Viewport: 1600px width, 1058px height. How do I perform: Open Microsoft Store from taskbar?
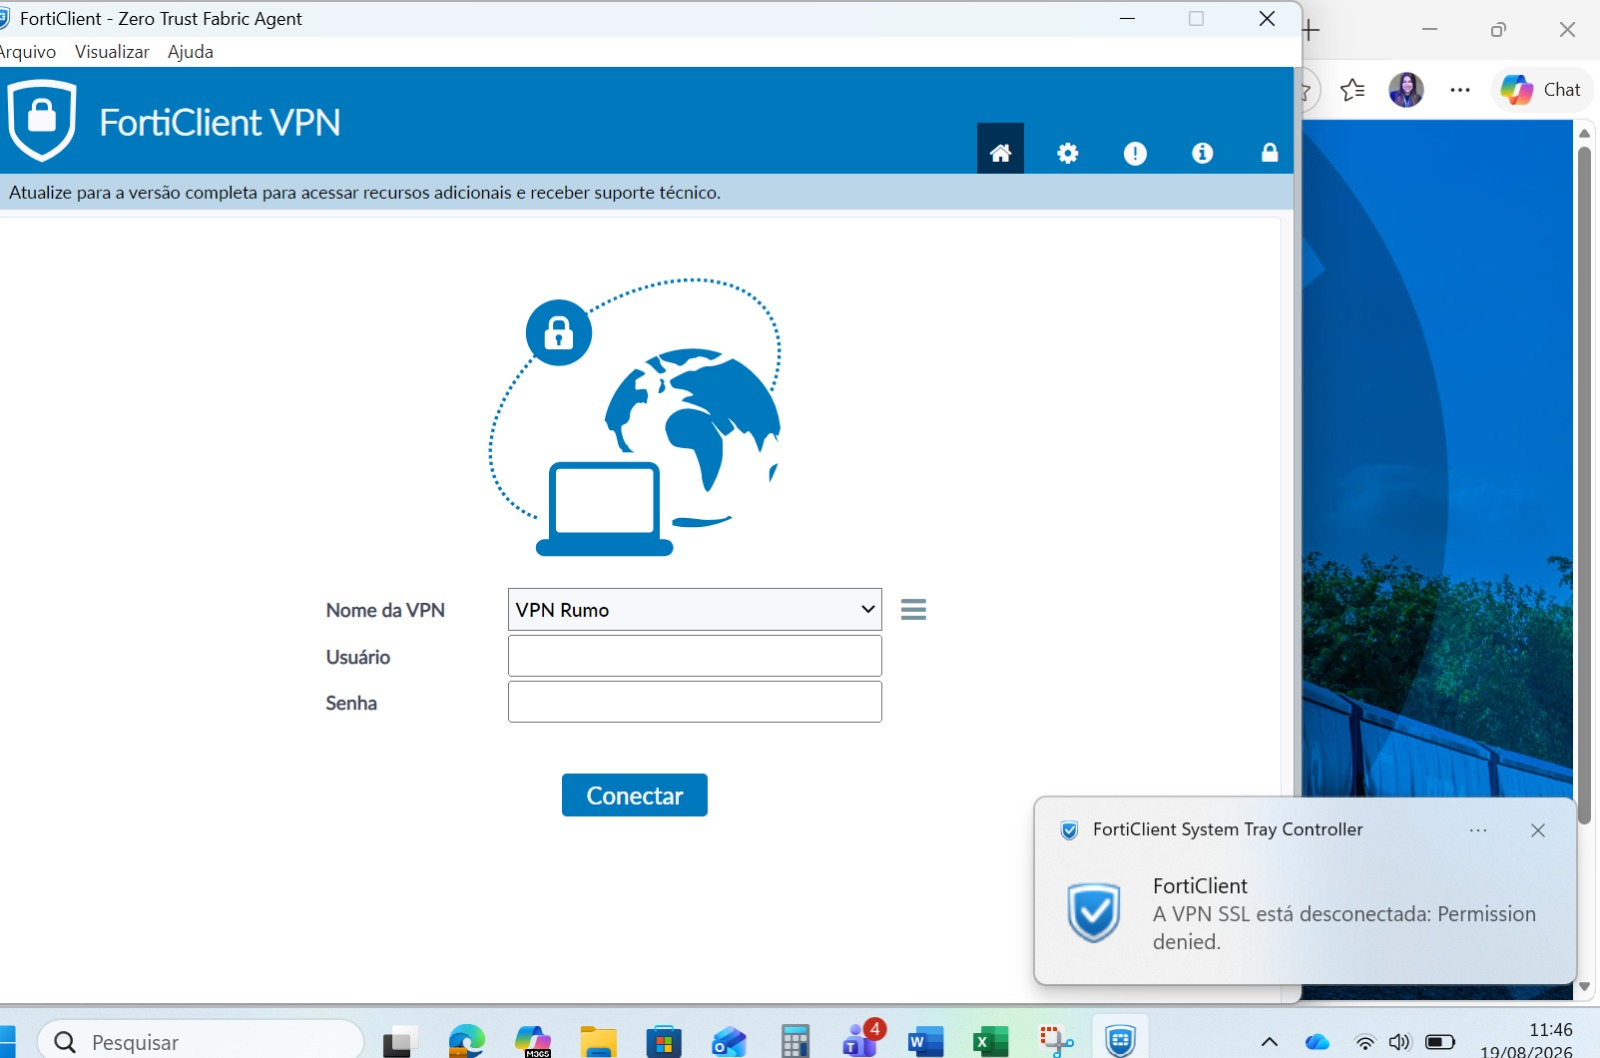[663, 1042]
